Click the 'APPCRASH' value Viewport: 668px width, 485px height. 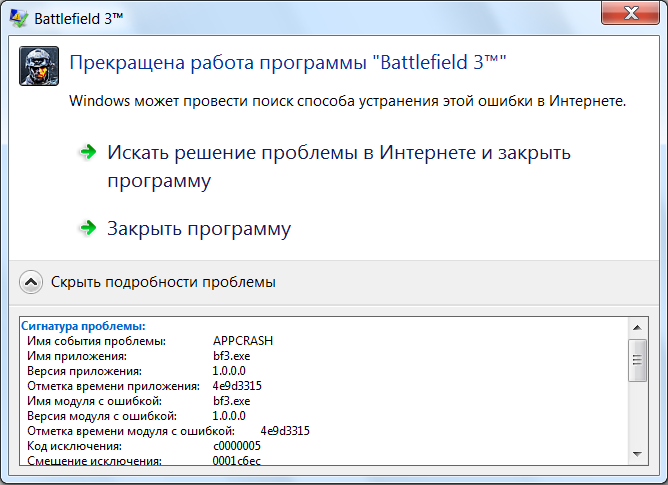click(243, 341)
